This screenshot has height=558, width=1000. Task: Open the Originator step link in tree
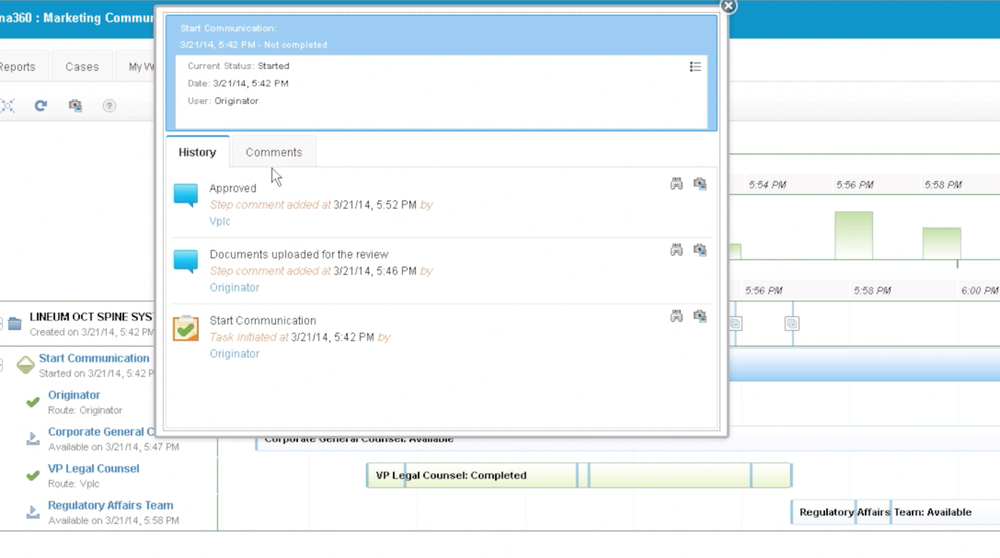(74, 395)
